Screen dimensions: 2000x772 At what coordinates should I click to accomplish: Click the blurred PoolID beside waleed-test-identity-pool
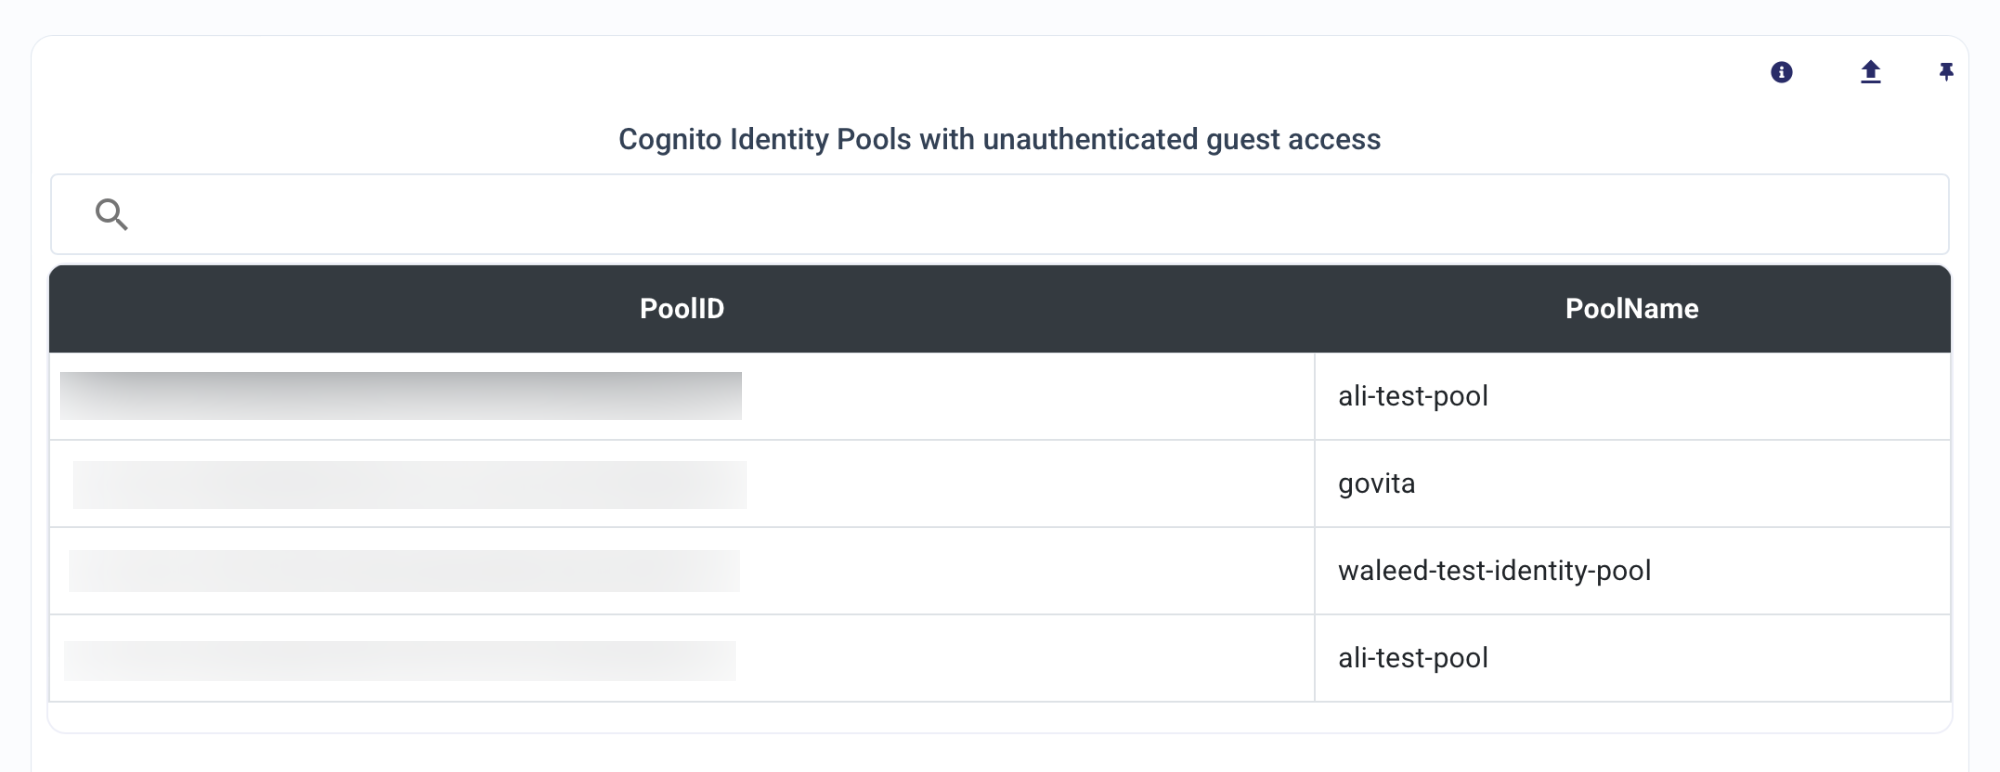(x=404, y=570)
